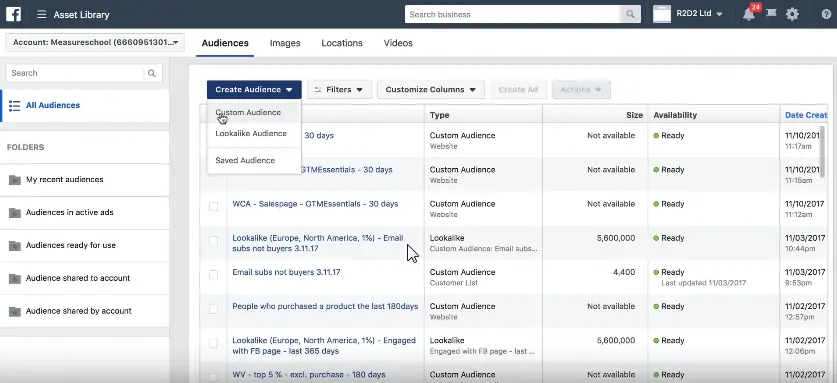The width and height of the screenshot is (837, 383).
Task: Click the sidebar search magnifier icon
Action: [152, 73]
